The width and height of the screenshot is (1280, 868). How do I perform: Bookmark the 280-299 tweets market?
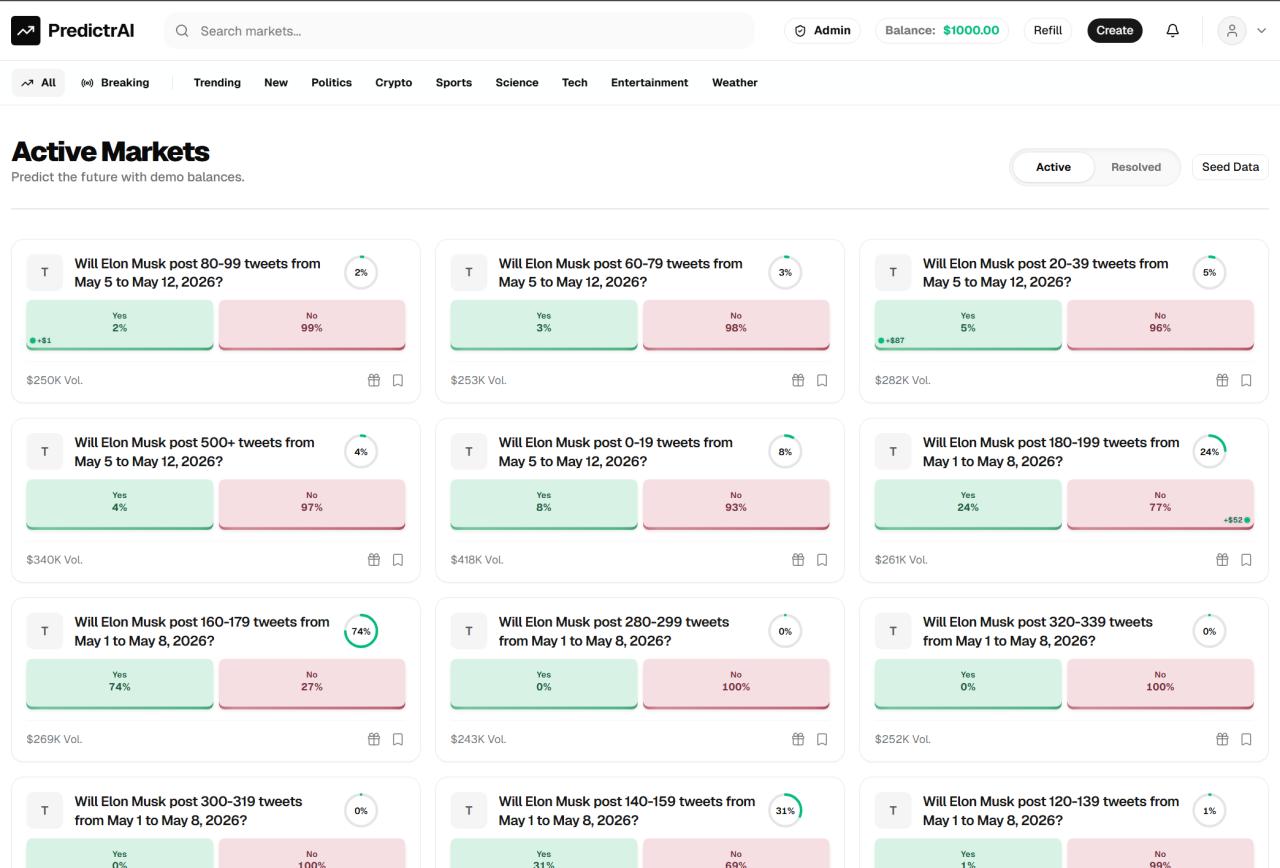(x=822, y=739)
